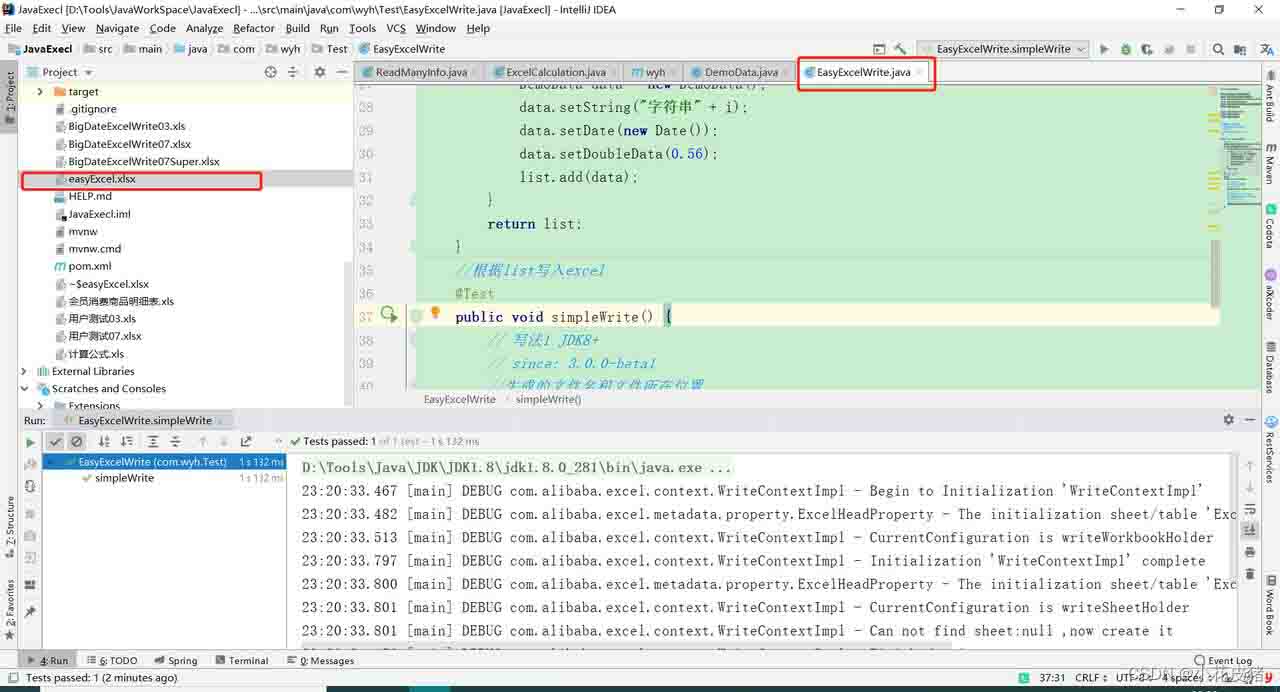The width and height of the screenshot is (1280, 692).
Task: Rerun tests in the Run panel
Action: [30, 441]
